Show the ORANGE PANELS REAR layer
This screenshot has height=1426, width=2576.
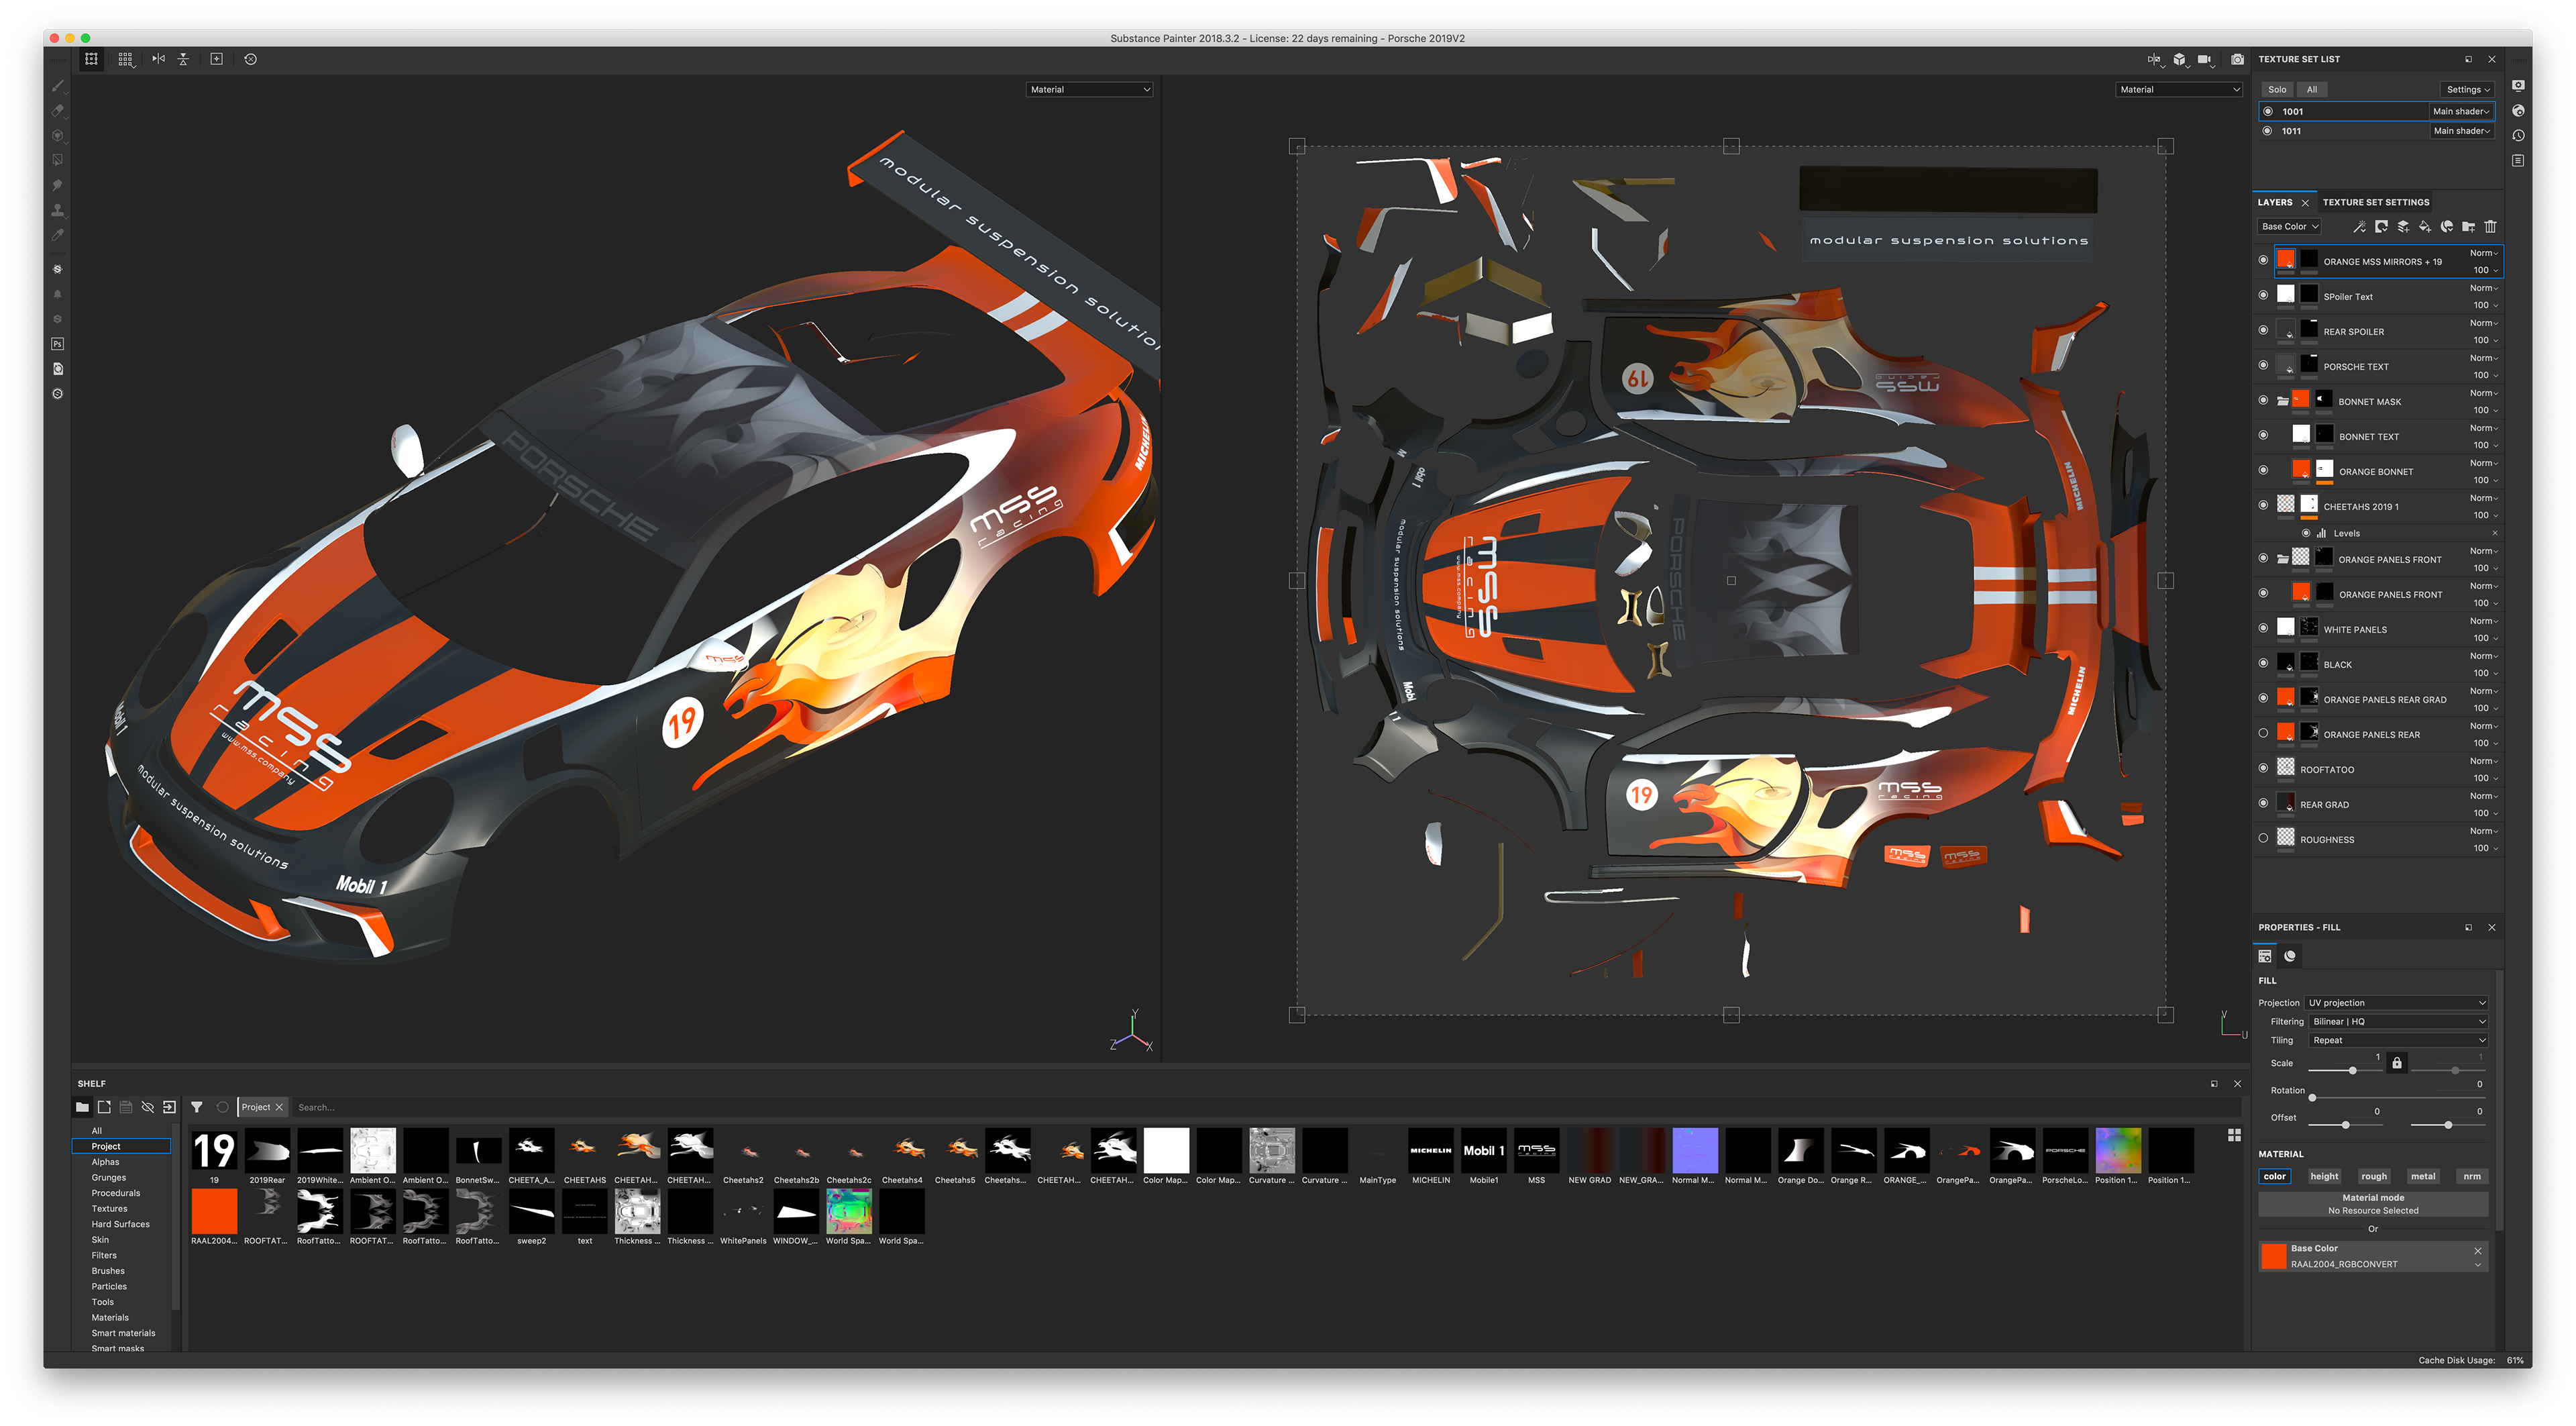point(2264,733)
